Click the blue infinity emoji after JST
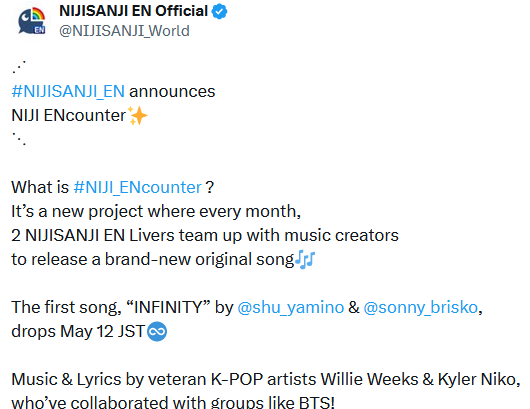Screen dimensions: 530x409 tap(157, 332)
